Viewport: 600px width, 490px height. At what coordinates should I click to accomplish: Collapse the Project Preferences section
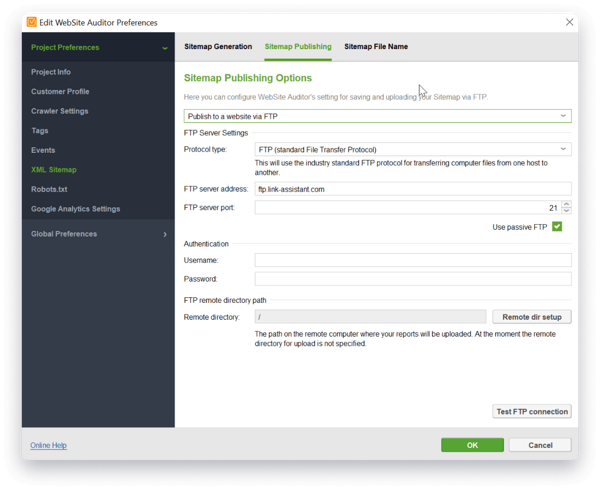[x=165, y=47]
